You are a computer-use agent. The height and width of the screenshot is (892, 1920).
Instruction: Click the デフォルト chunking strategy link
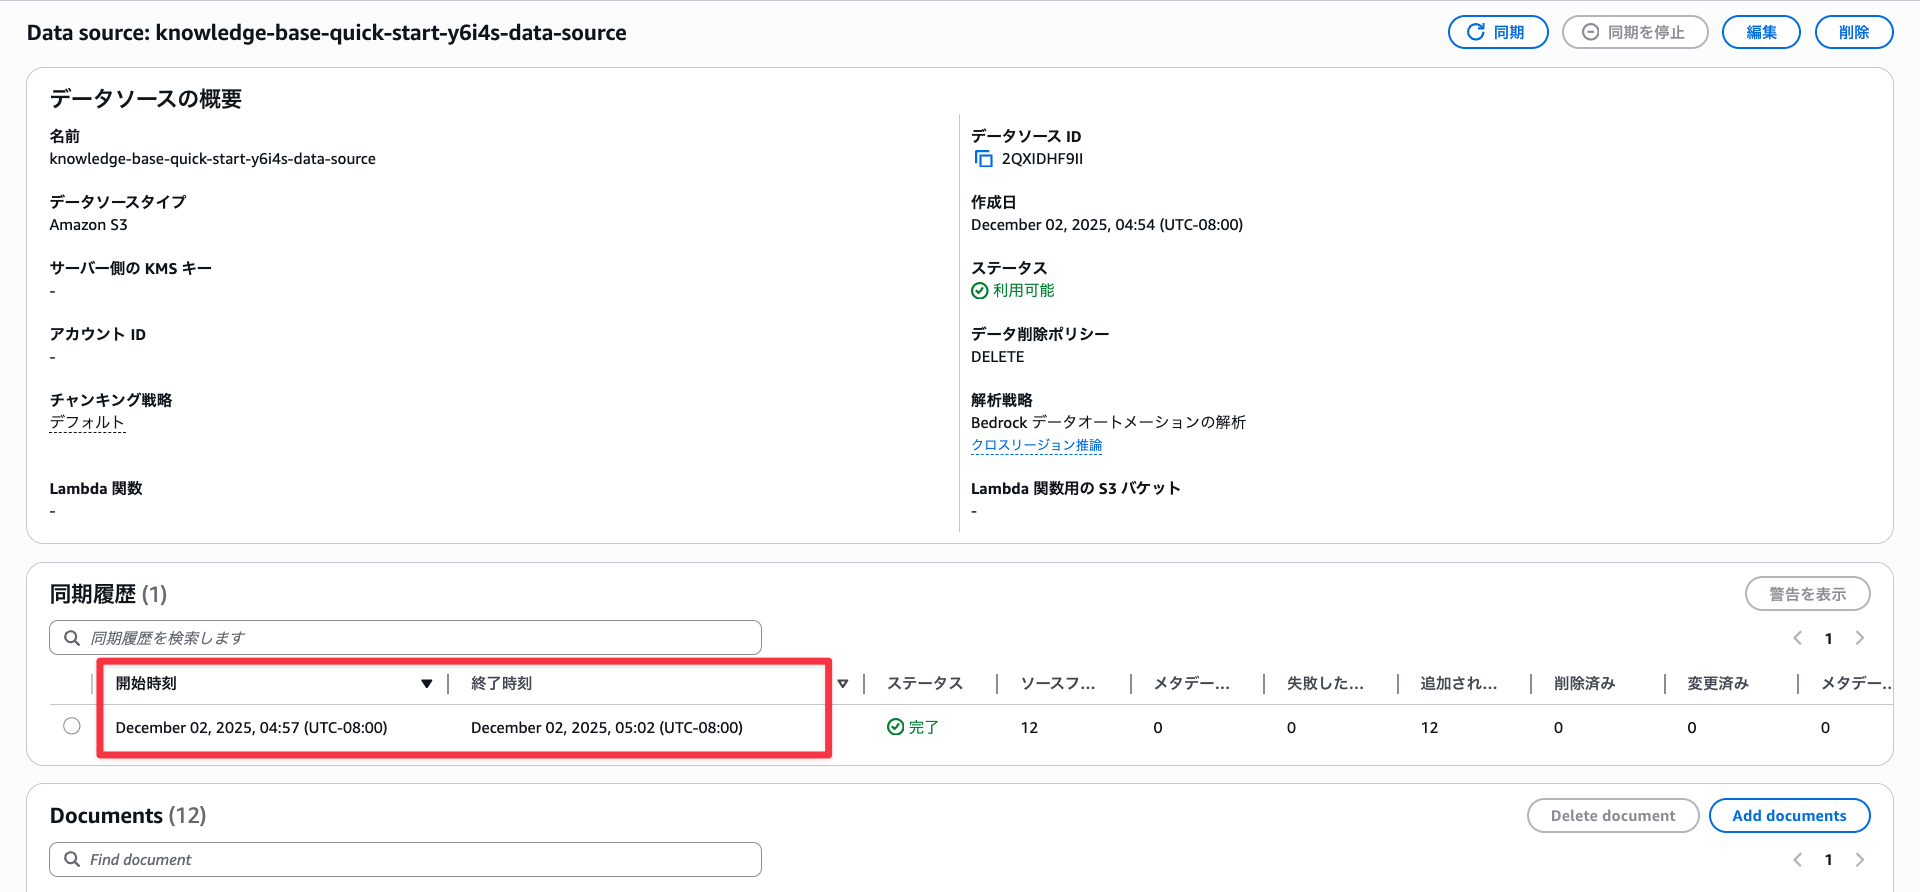(x=87, y=423)
